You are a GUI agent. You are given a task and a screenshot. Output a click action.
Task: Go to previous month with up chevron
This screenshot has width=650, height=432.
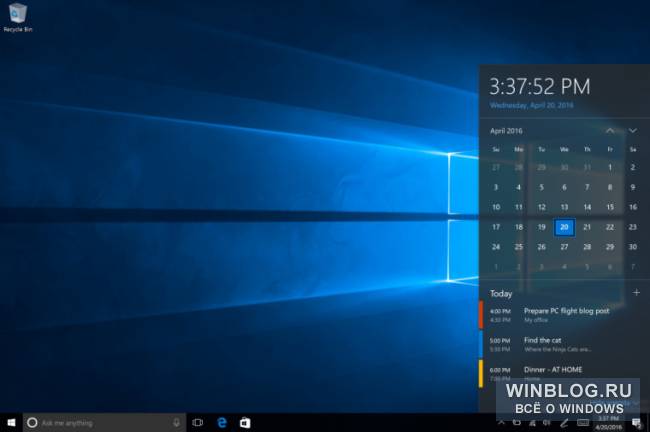tap(610, 131)
